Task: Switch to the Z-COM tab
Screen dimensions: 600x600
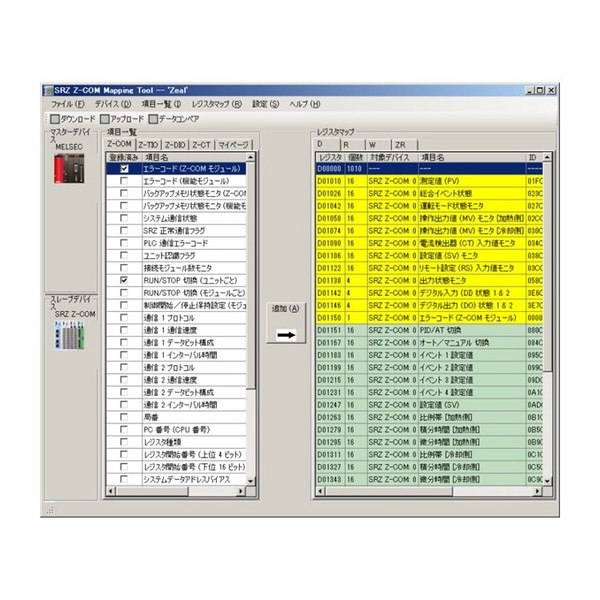Action: (119, 144)
